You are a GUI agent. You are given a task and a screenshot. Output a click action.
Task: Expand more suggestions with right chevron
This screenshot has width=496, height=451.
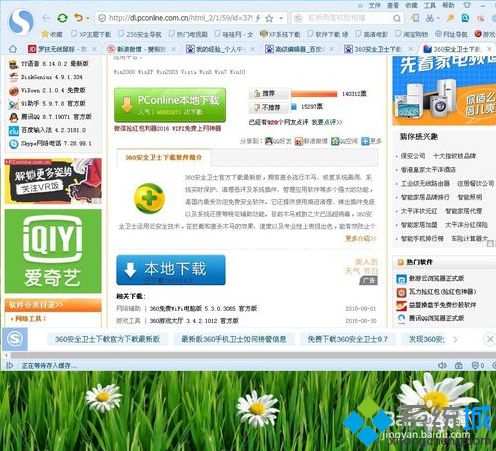pyautogui.click(x=455, y=340)
